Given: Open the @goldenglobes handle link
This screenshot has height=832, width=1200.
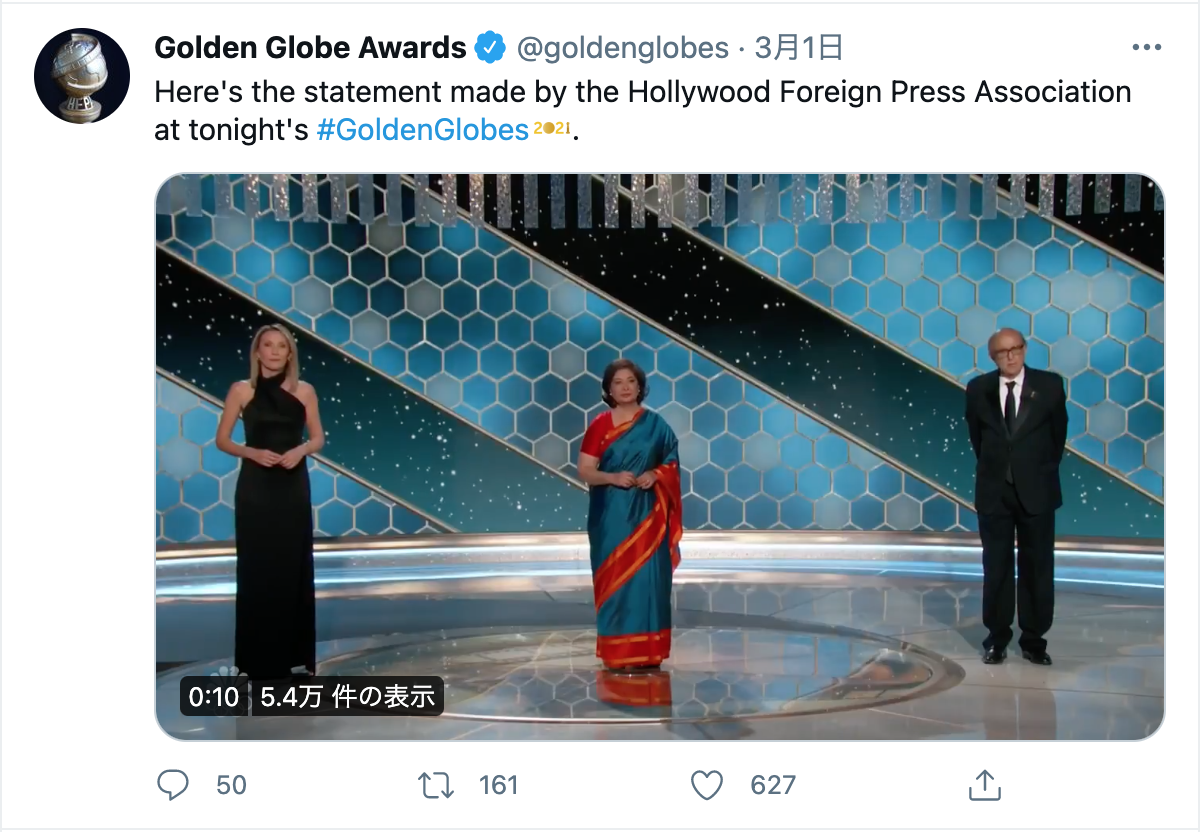Looking at the screenshot, I should pyautogui.click(x=622, y=47).
